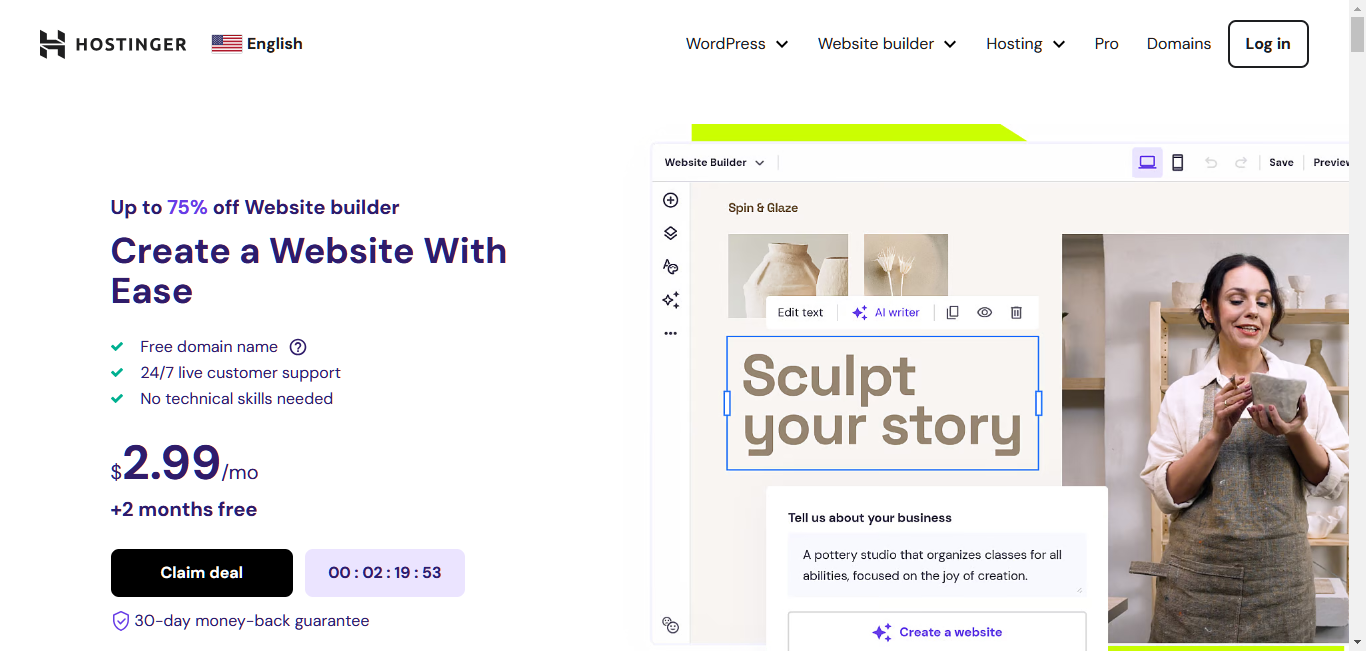1366x651 pixels.
Task: Expand the Website builder nav menu
Action: tap(887, 44)
